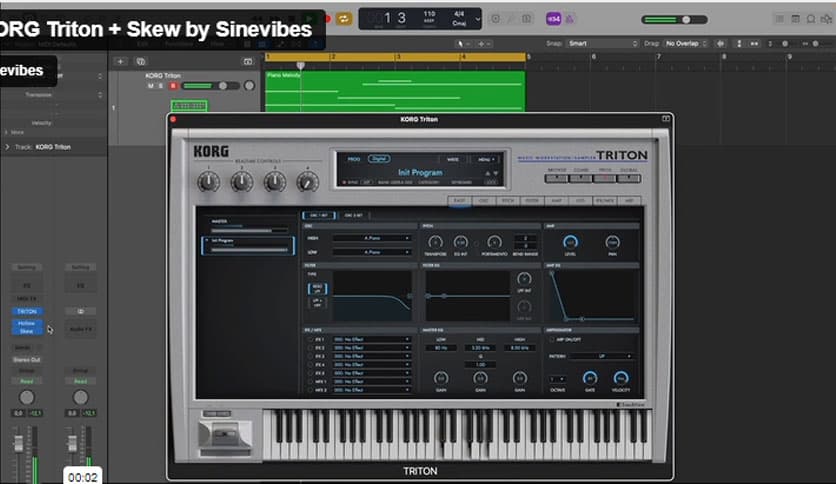Click Realtime Controls knob 4
The image size is (836, 484).
click(x=308, y=182)
